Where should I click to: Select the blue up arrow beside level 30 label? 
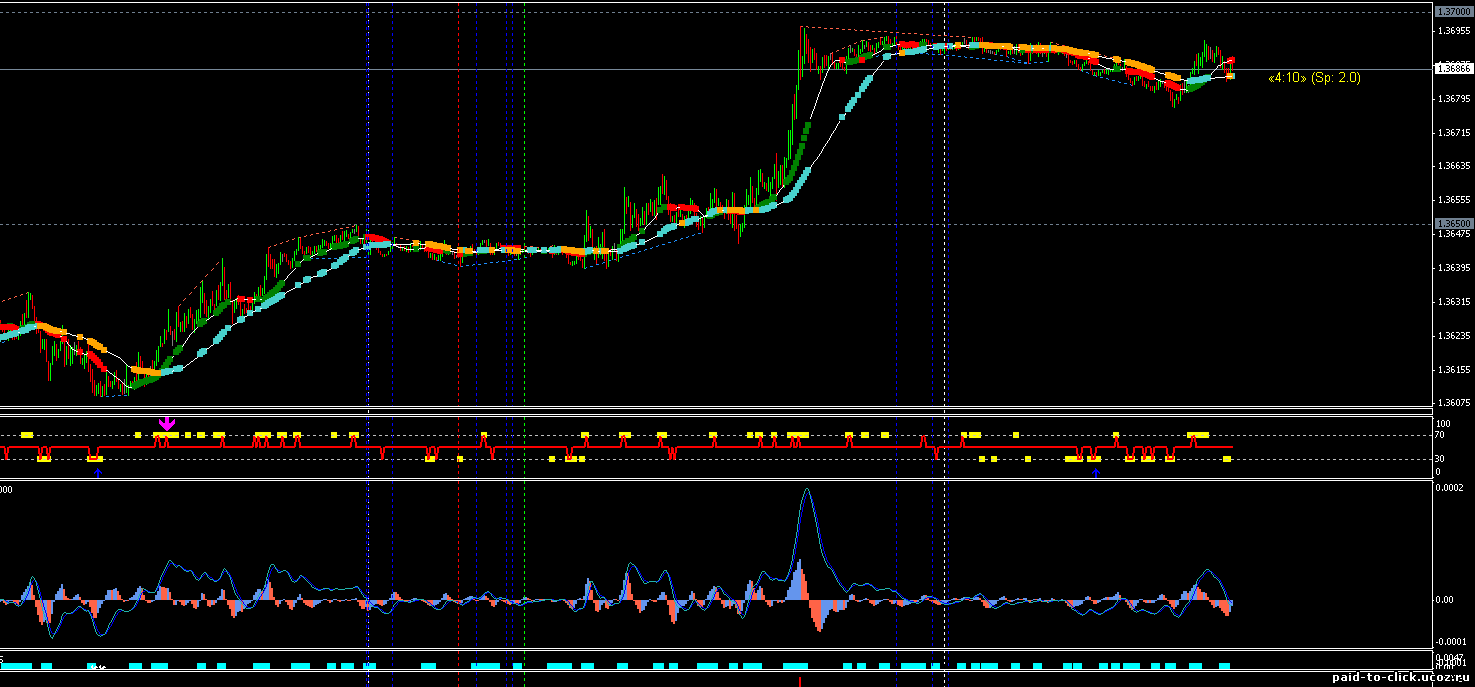(x=1095, y=471)
